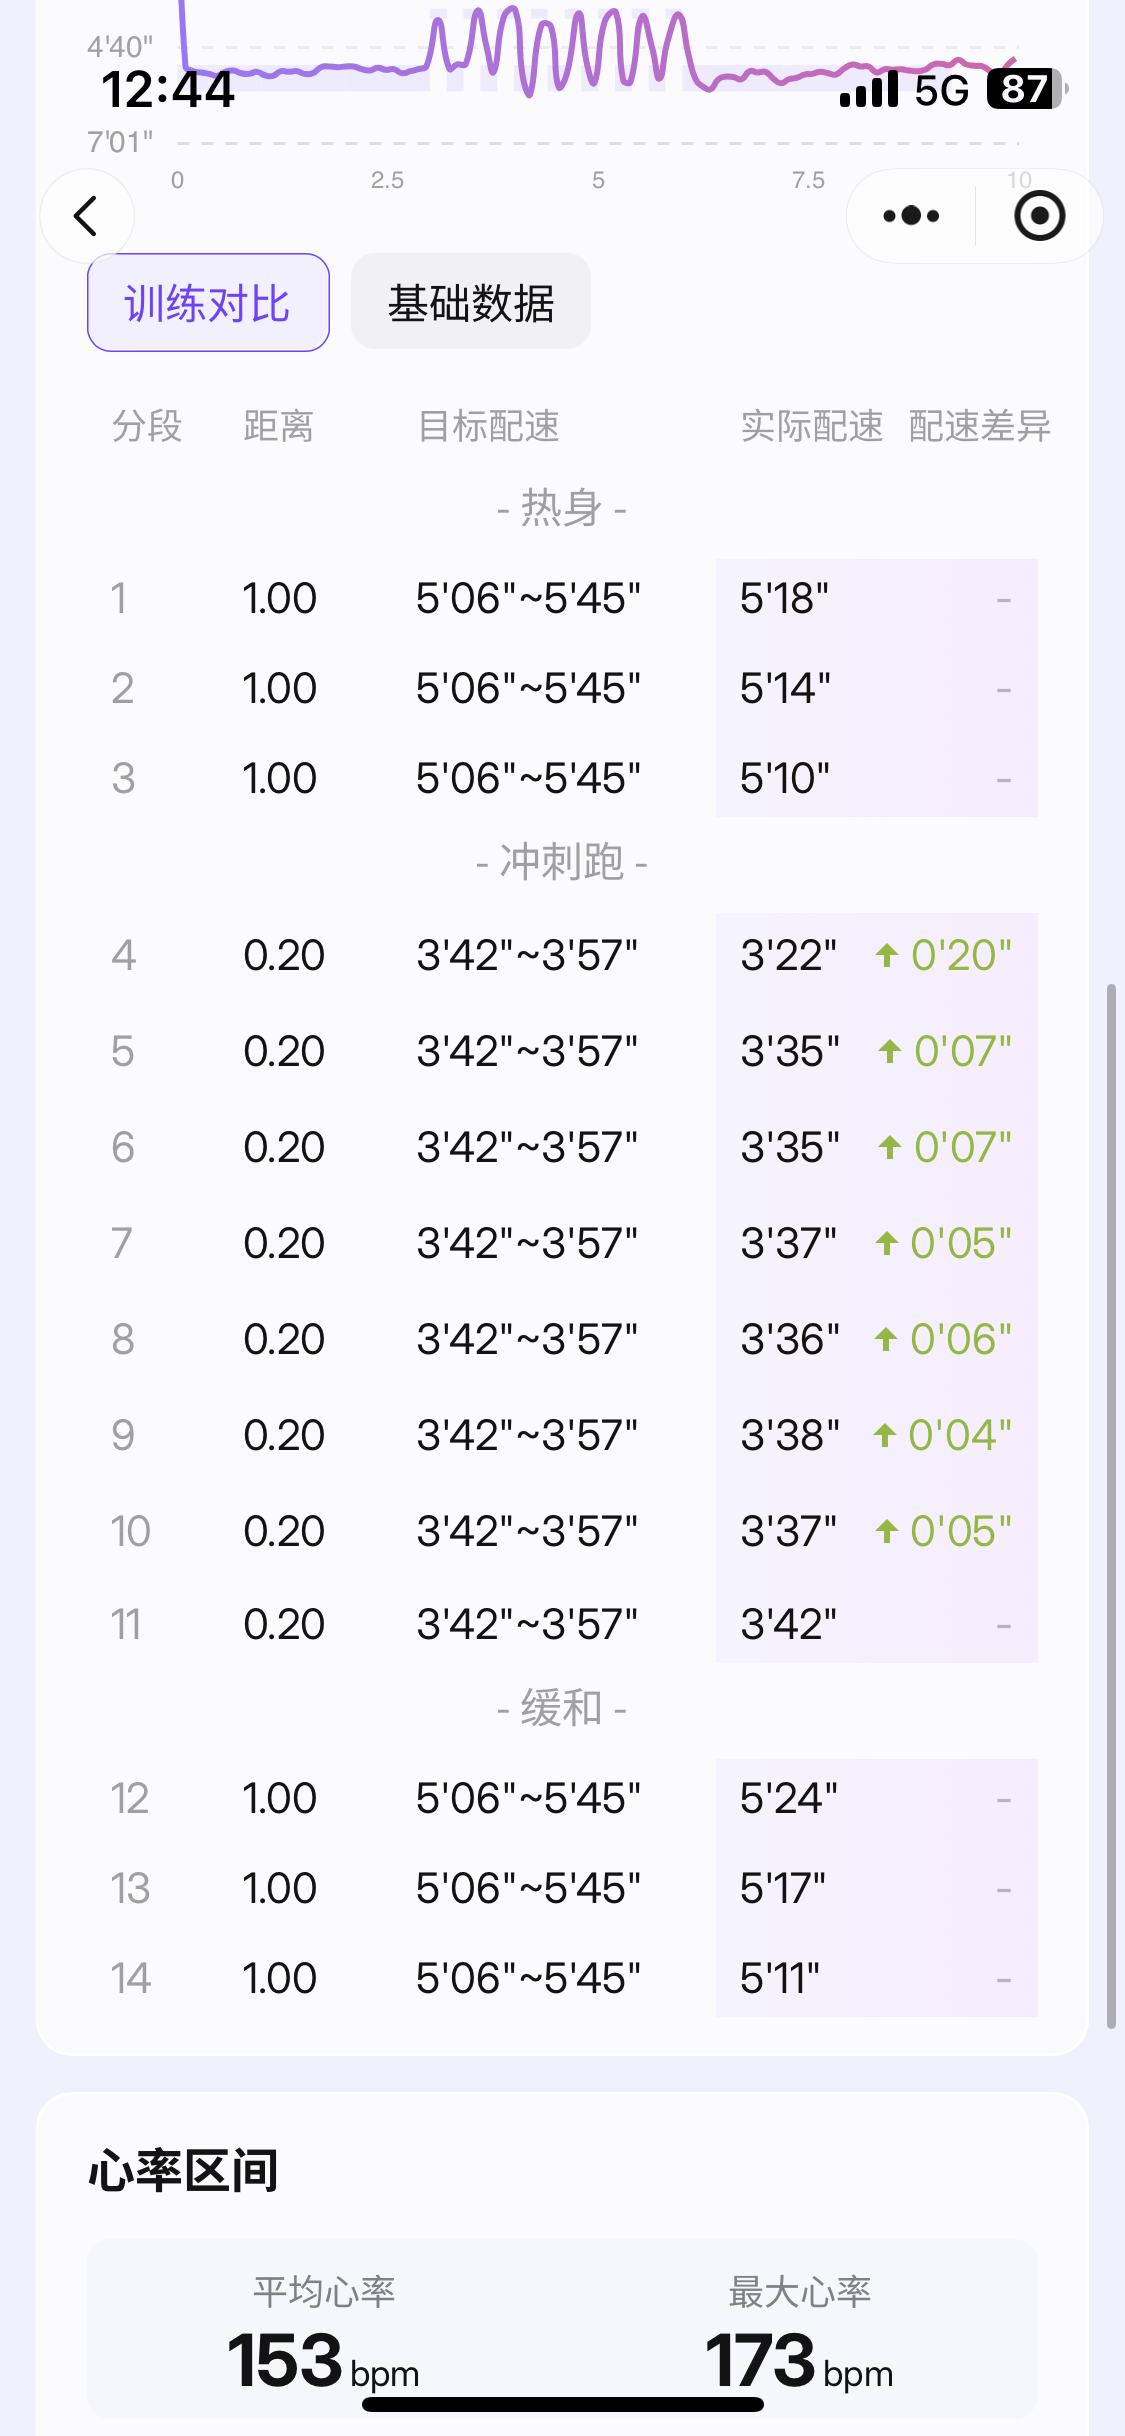1125x2436 pixels.
Task: Tap the 配速差异 column header
Action: coord(979,427)
